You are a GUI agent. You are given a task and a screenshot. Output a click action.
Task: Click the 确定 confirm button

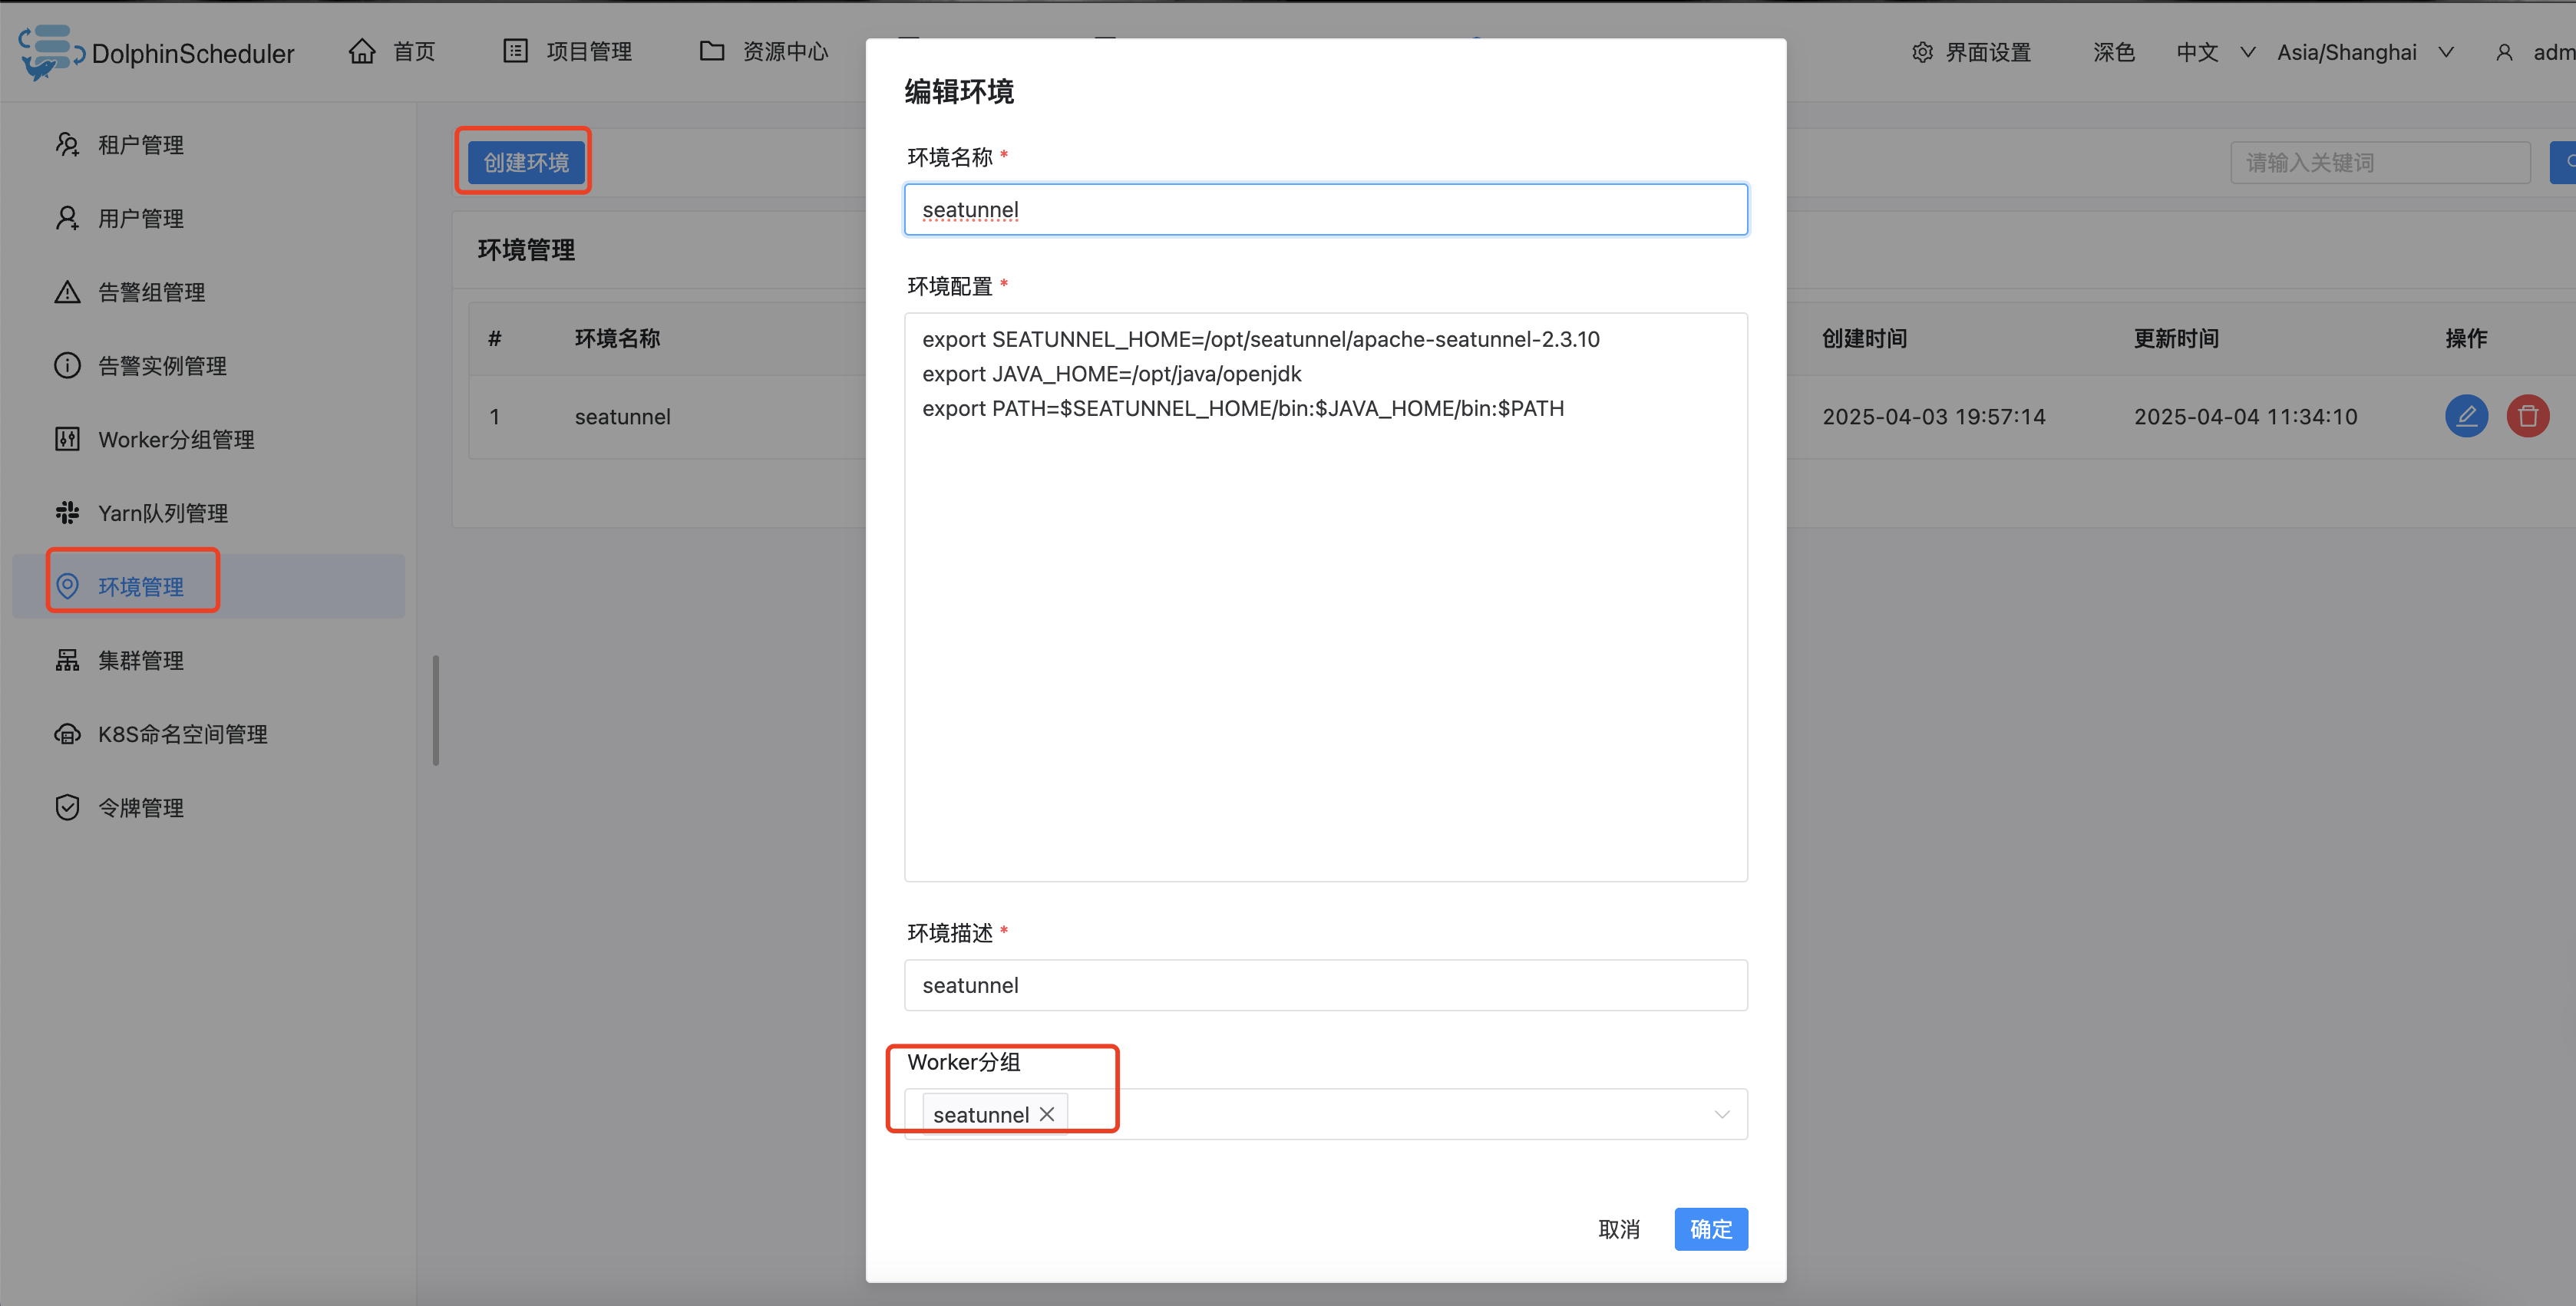[x=1710, y=1229]
